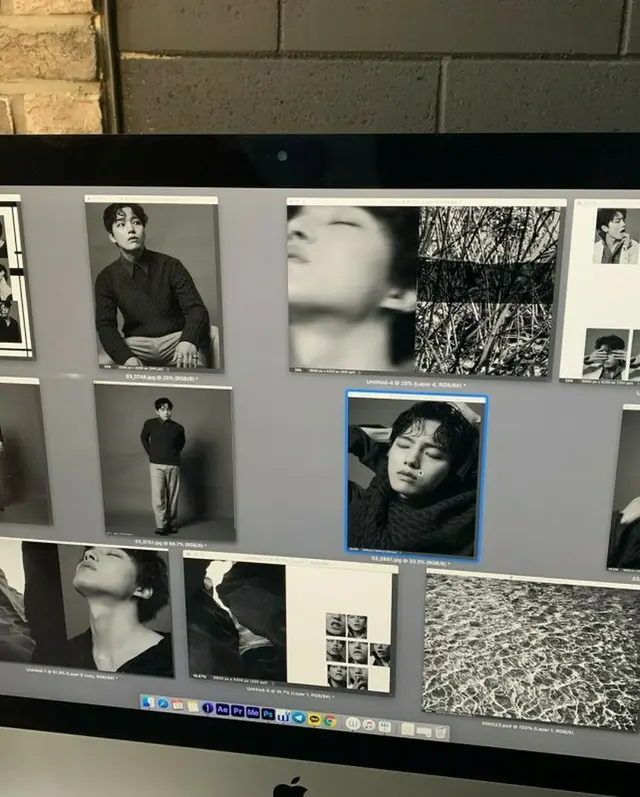This screenshot has width=640, height=797.
Task: Open Telegram from the Dock
Action: [299, 718]
